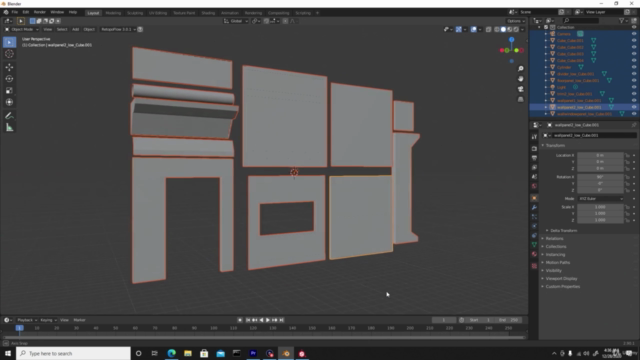
Task: Toggle camera view icon in viewport
Action: pyautogui.click(x=520, y=89)
